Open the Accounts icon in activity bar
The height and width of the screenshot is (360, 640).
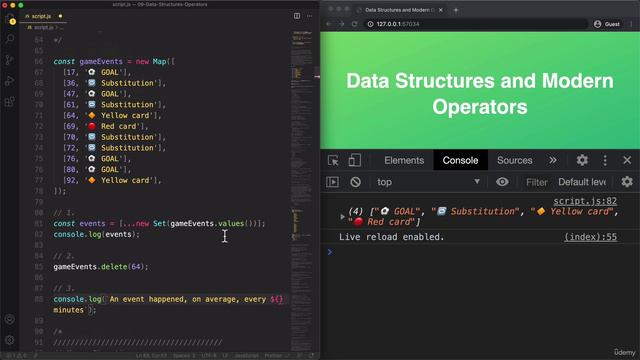coord(10,319)
